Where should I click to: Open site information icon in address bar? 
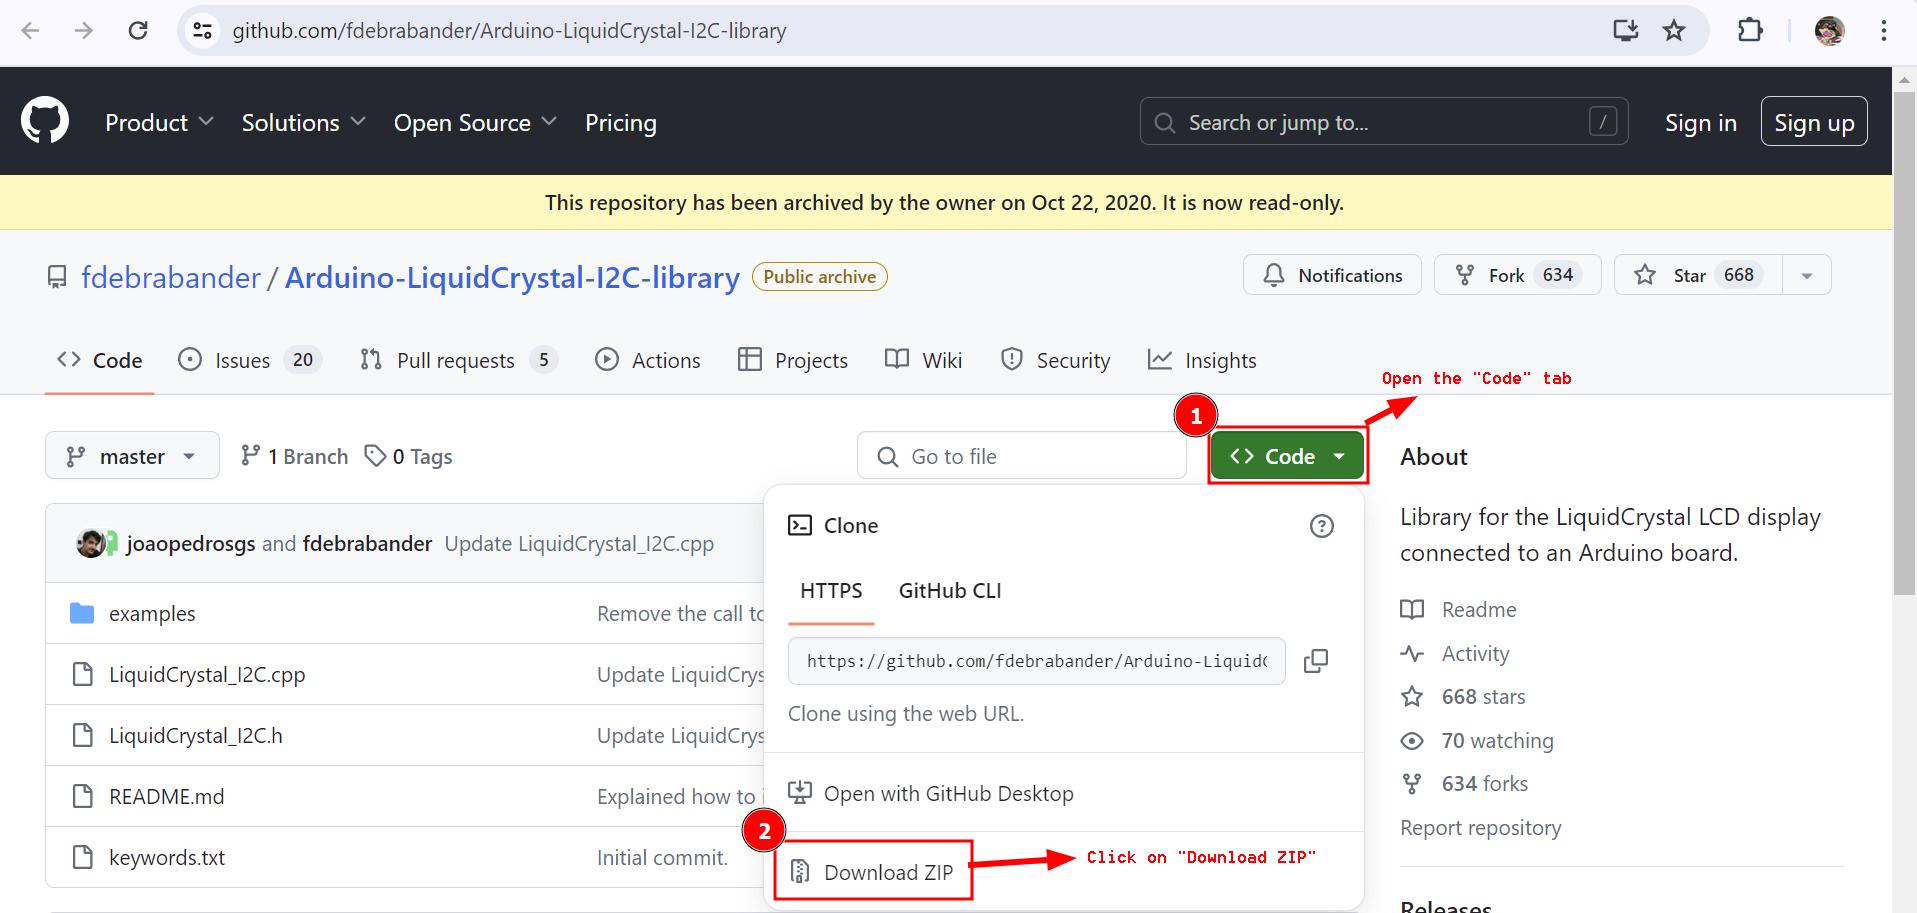[202, 30]
